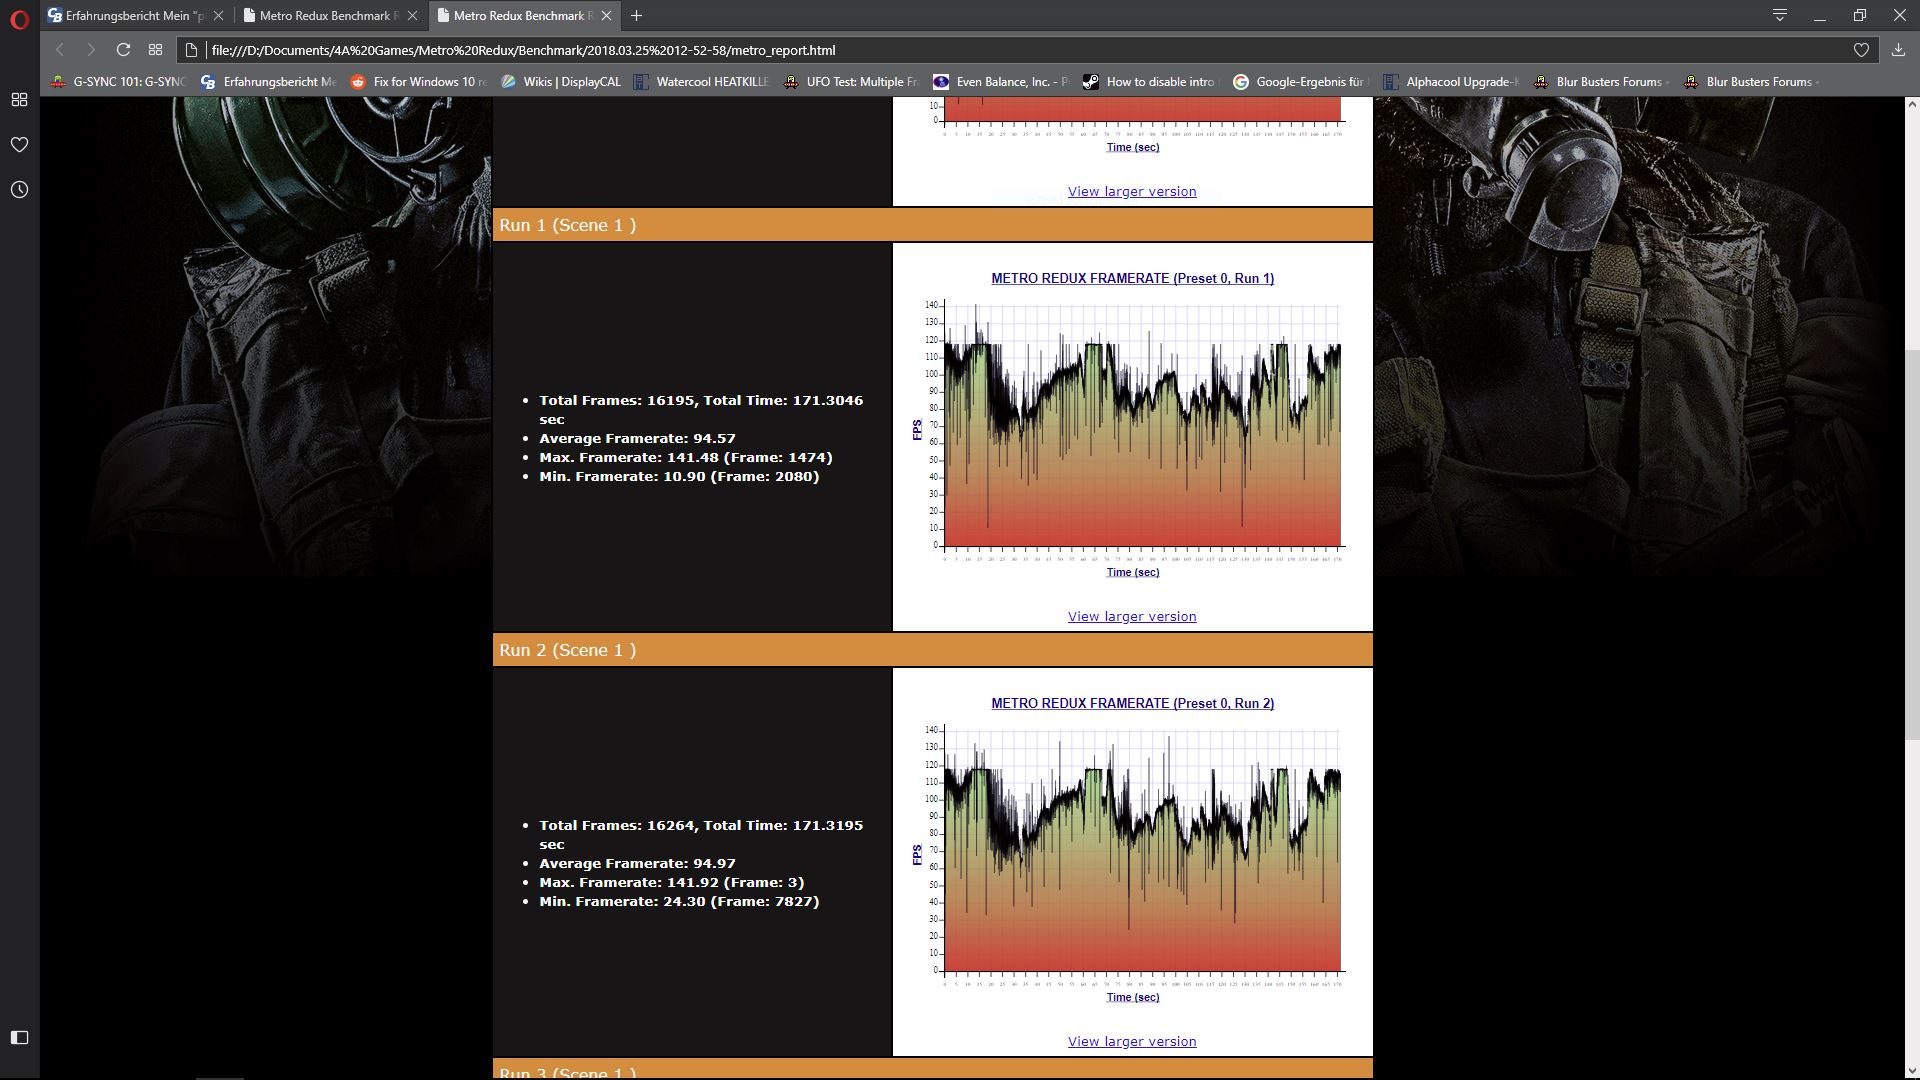
Task: Open tab menu icon in title bar
Action: pyautogui.click(x=1780, y=15)
